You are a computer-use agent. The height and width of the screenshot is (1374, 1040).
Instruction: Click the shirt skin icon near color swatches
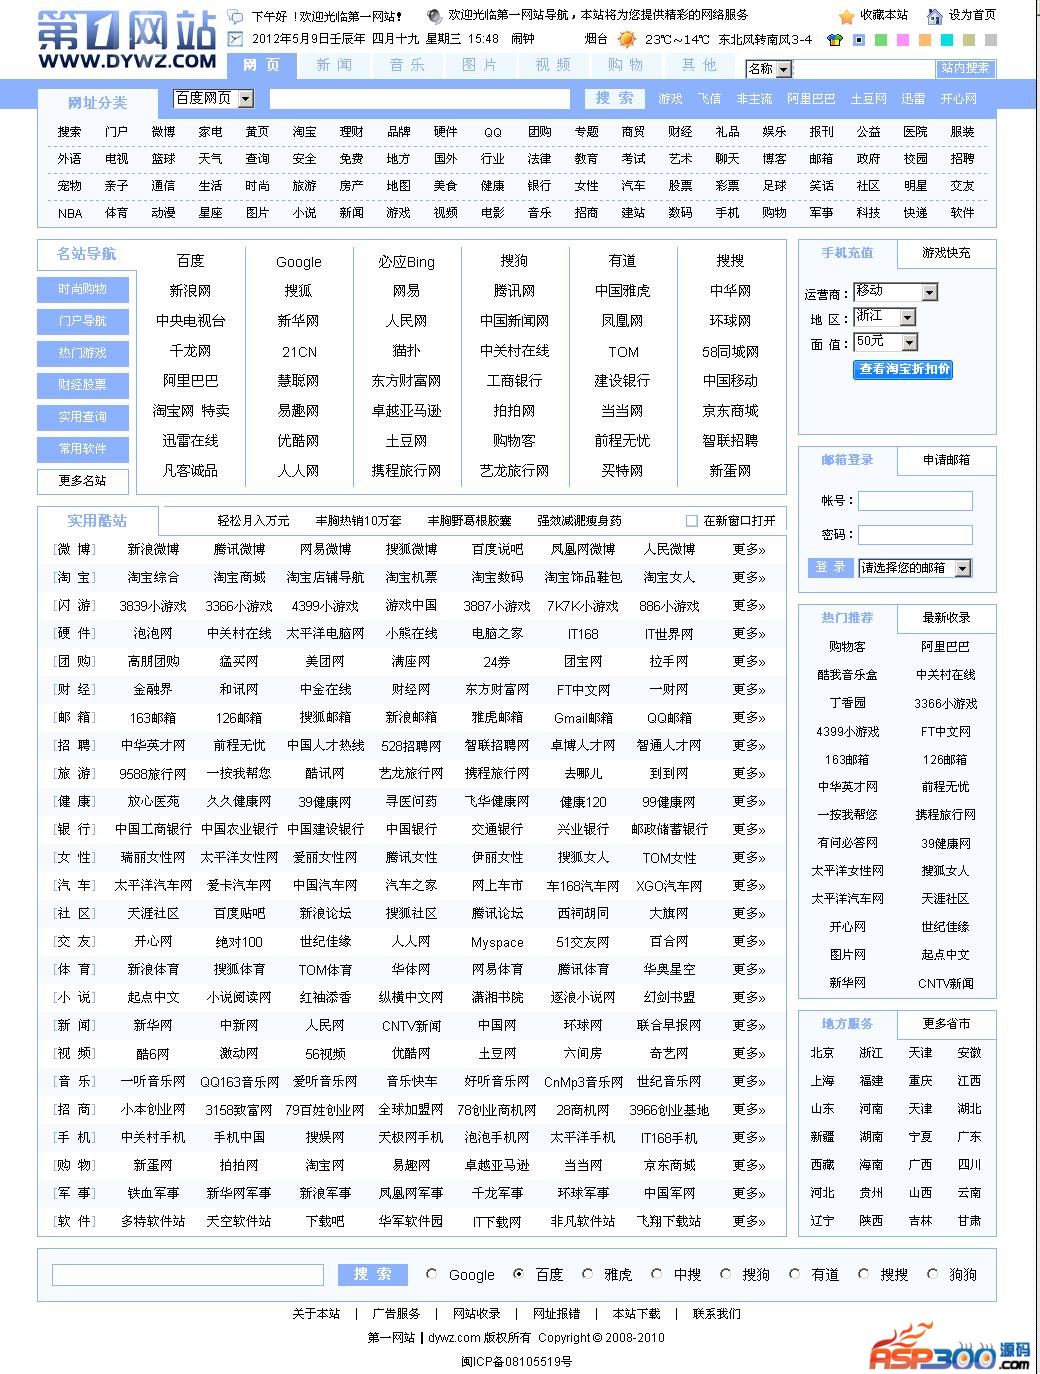[835, 40]
